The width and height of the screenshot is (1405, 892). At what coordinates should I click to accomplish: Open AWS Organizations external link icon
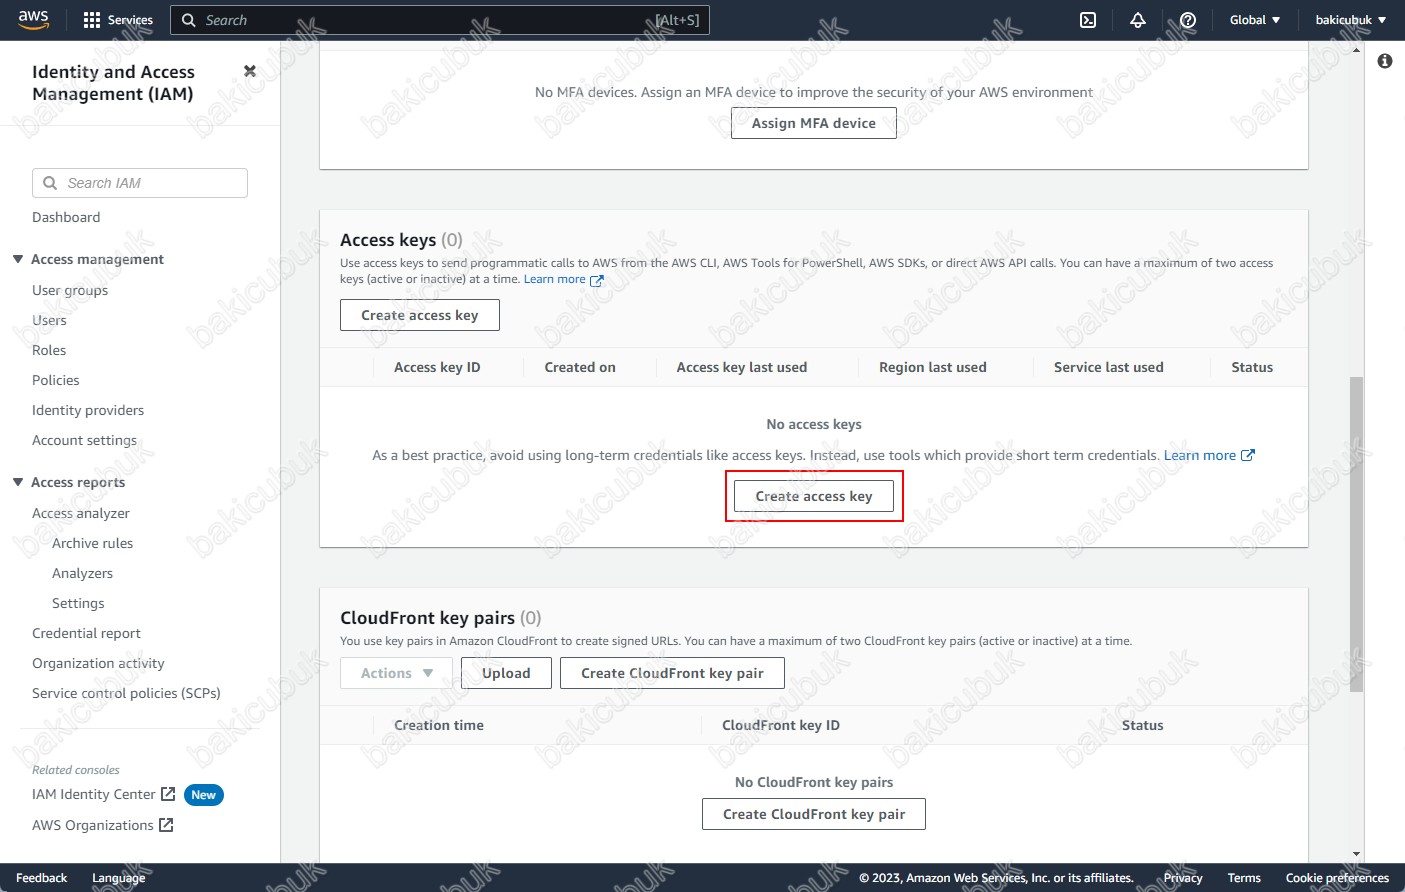(x=166, y=825)
